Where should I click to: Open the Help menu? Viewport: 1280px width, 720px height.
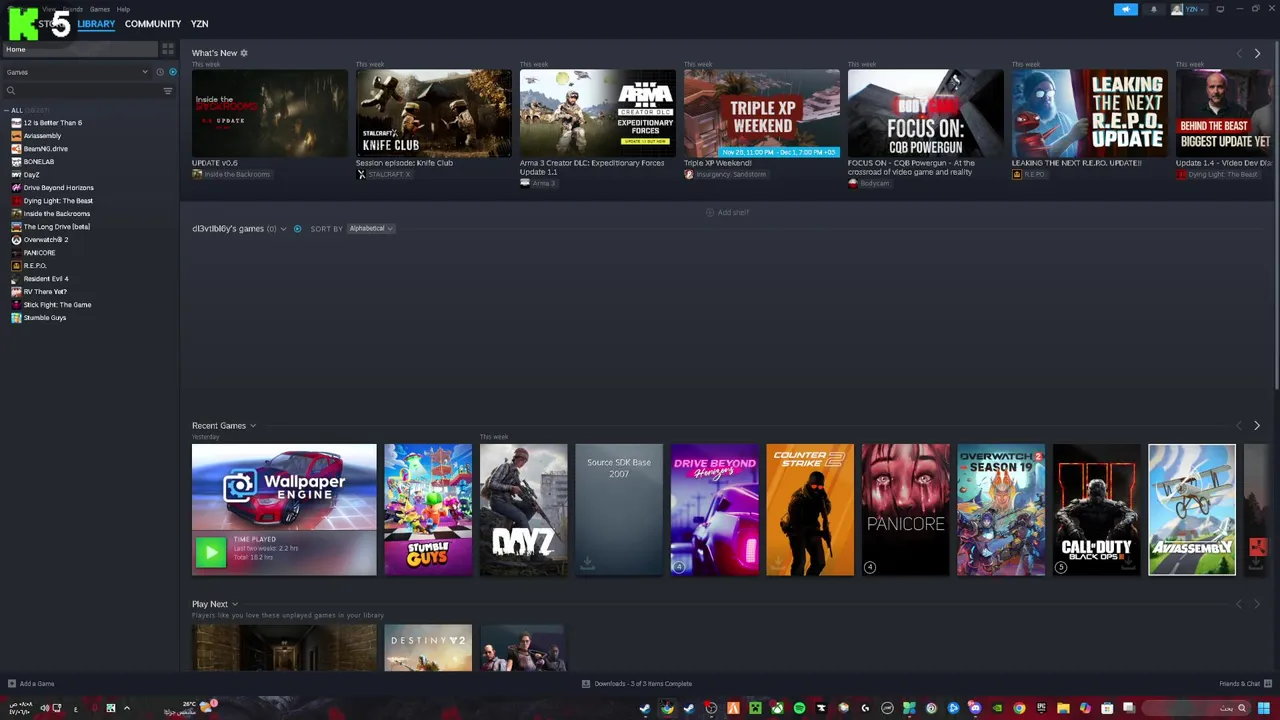point(123,9)
